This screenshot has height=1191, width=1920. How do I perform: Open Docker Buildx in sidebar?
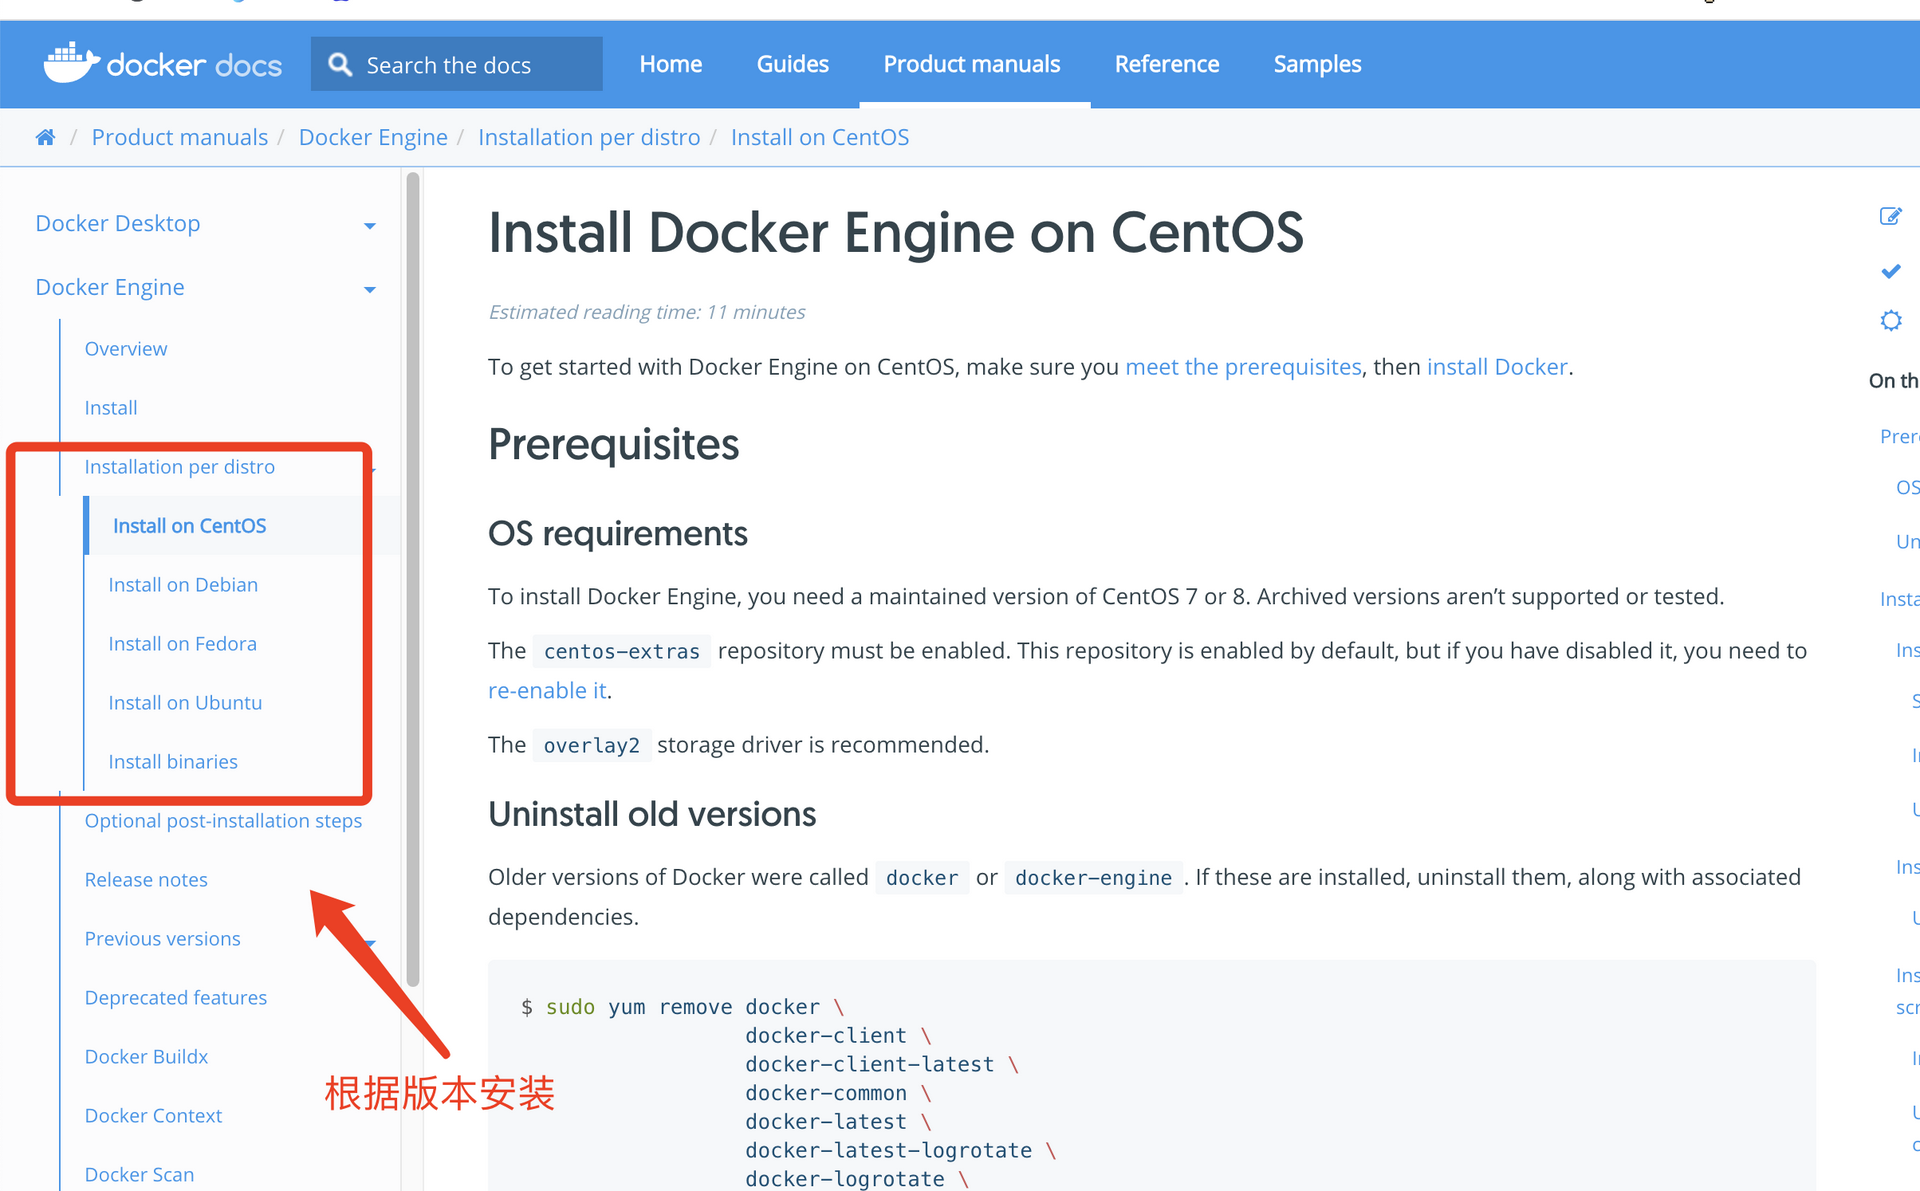pyautogui.click(x=146, y=1057)
